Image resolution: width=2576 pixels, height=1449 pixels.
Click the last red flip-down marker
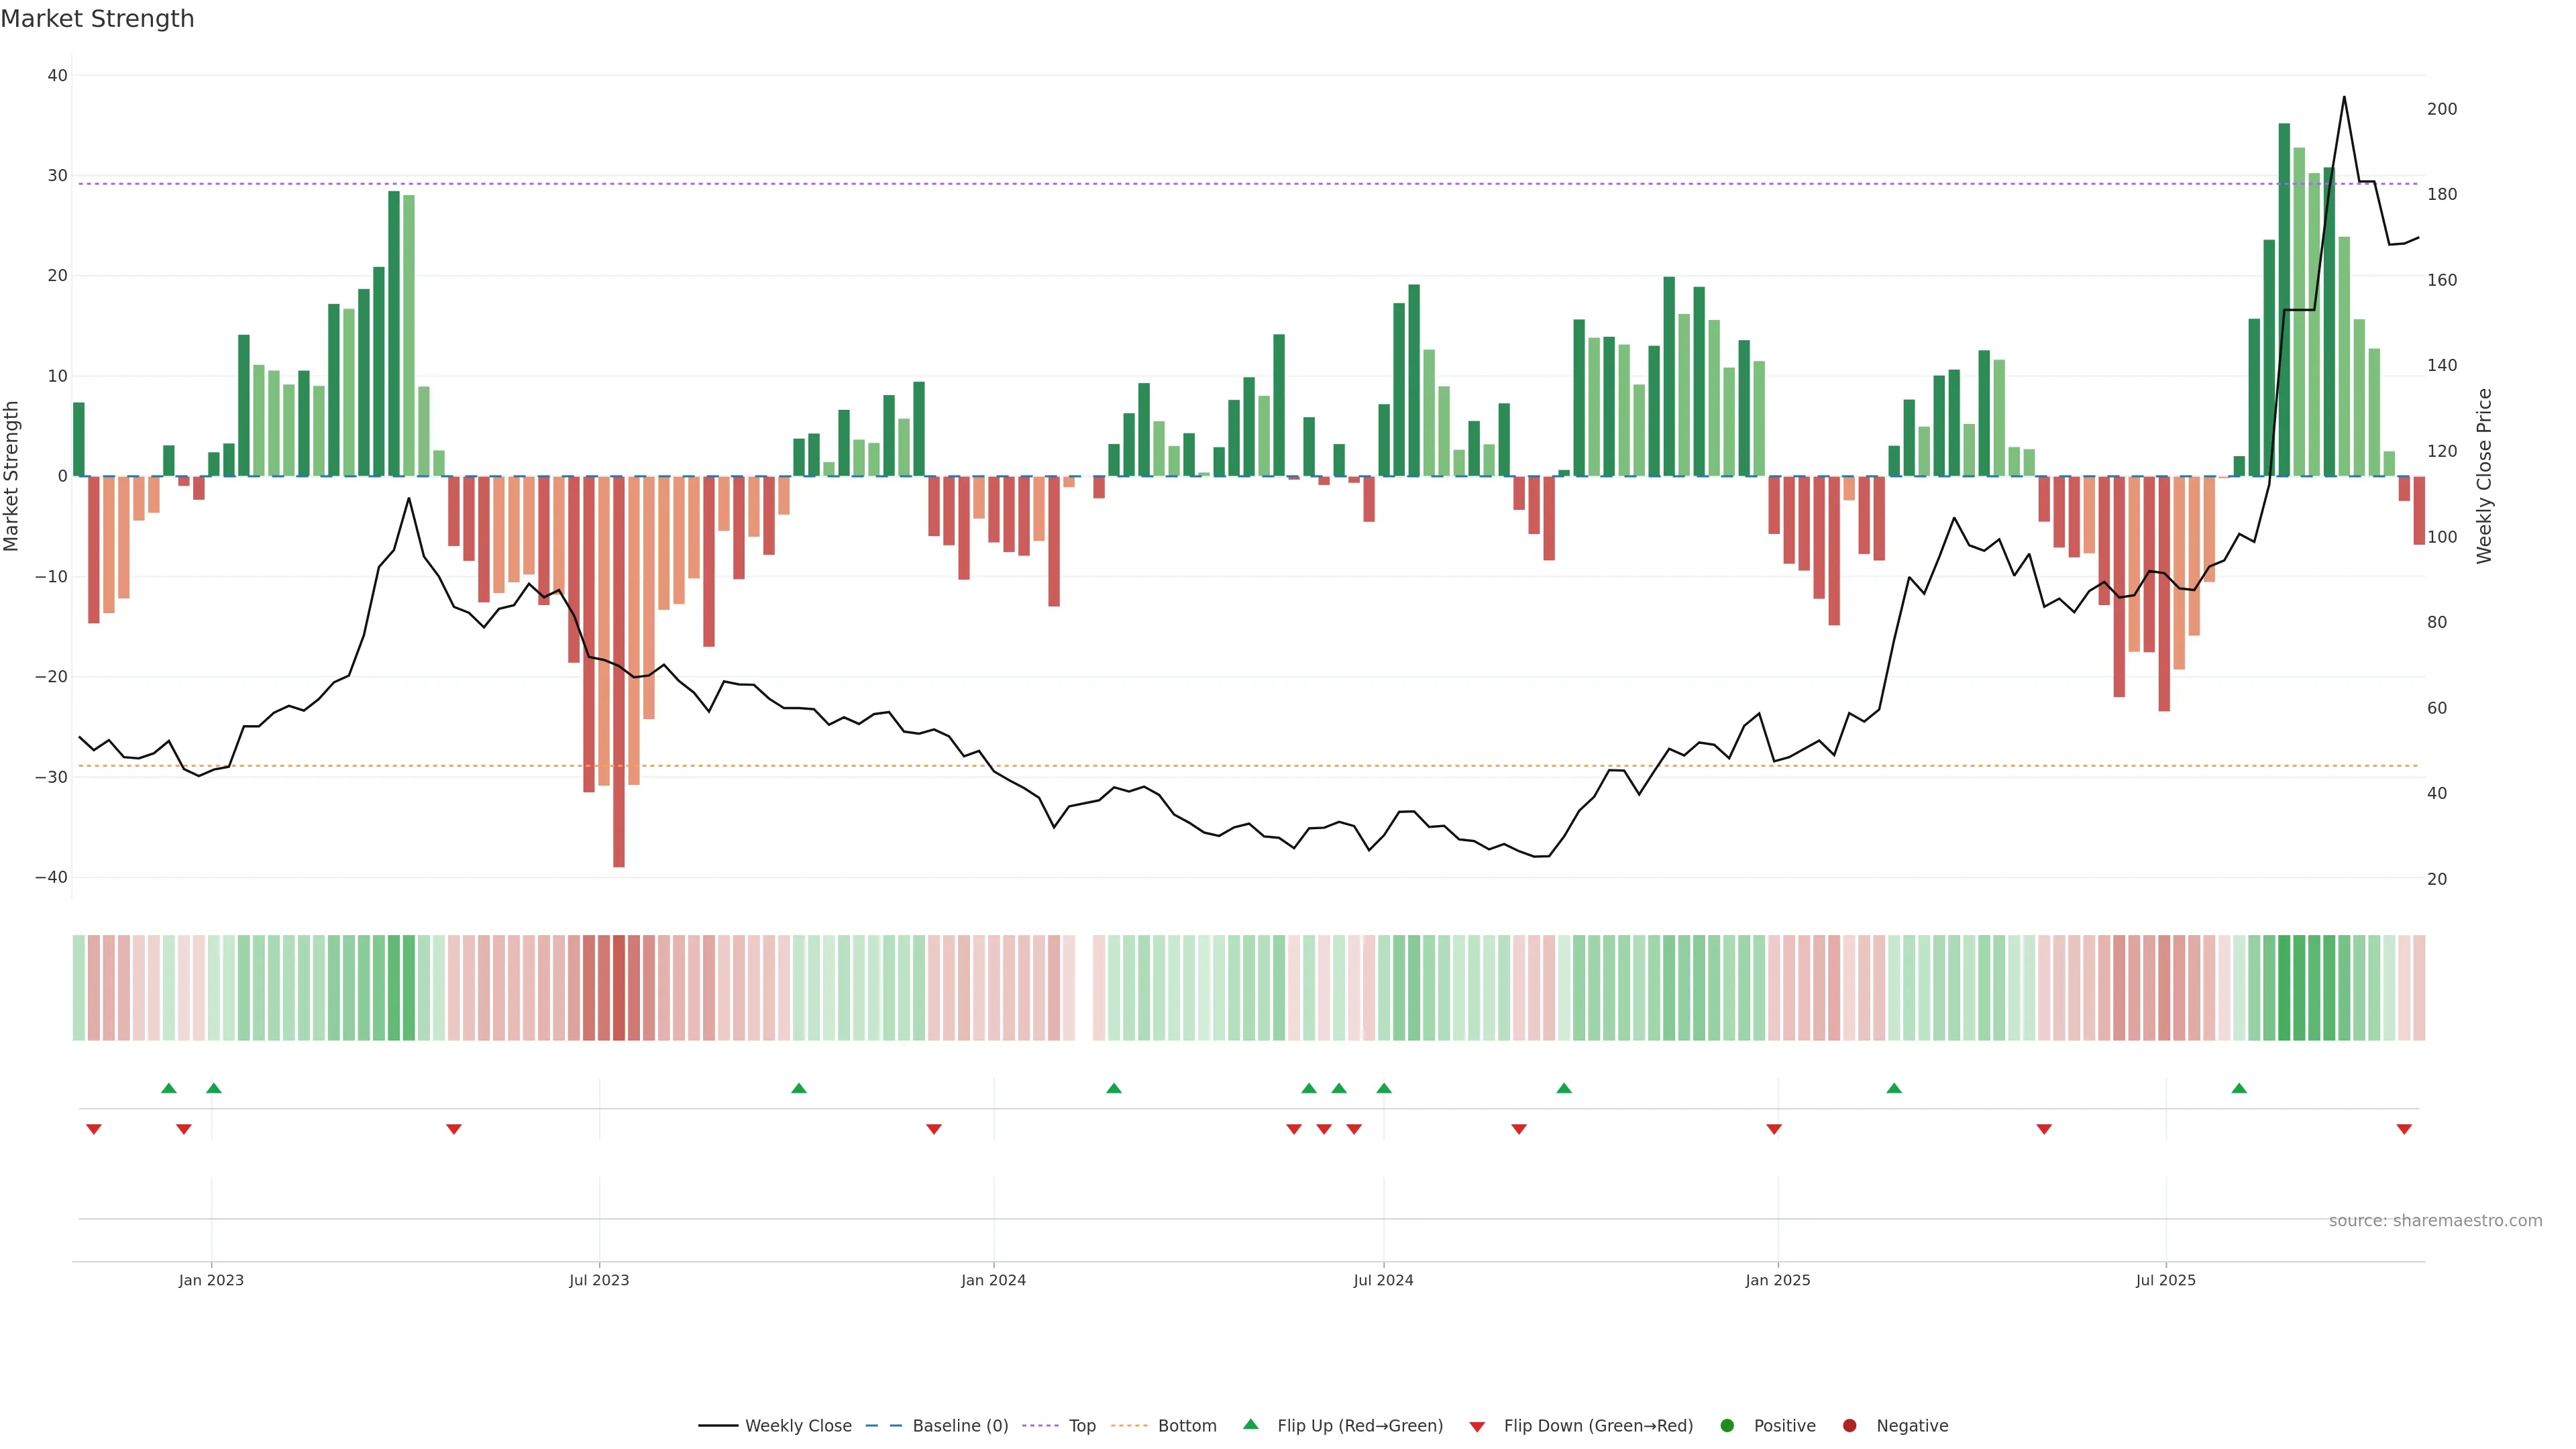[2404, 1129]
